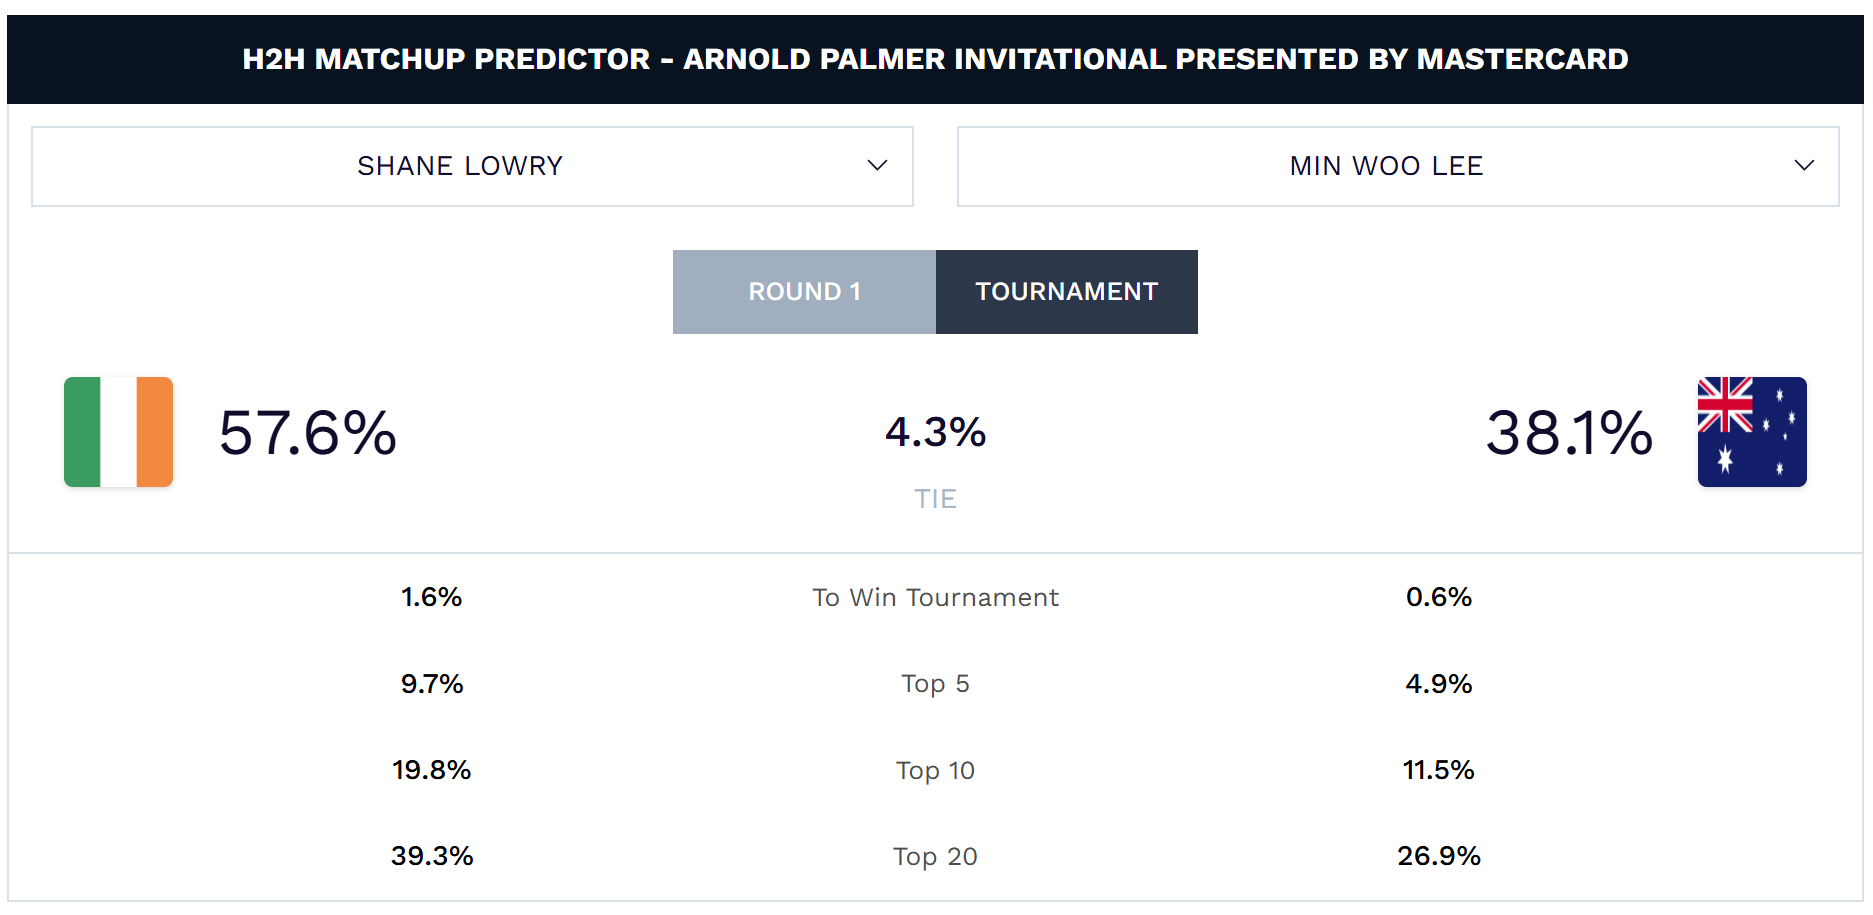Click the TIE label

point(935,499)
